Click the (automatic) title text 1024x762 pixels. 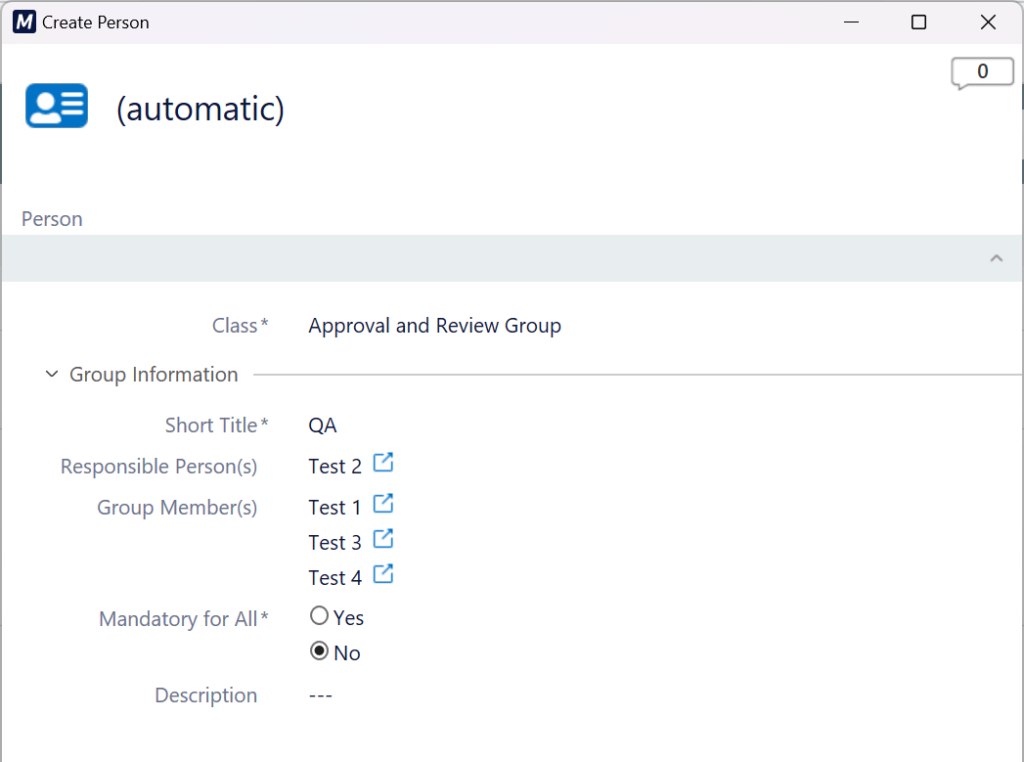point(200,108)
